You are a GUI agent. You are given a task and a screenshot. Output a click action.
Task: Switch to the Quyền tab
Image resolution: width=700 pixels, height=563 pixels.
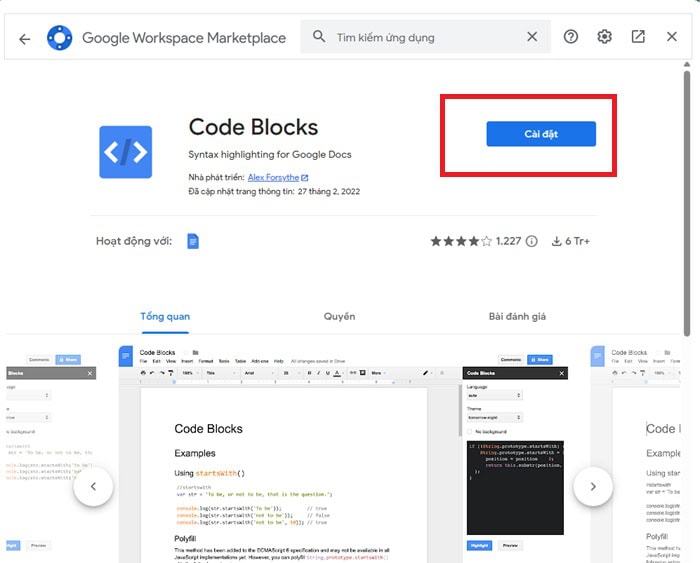click(x=339, y=317)
